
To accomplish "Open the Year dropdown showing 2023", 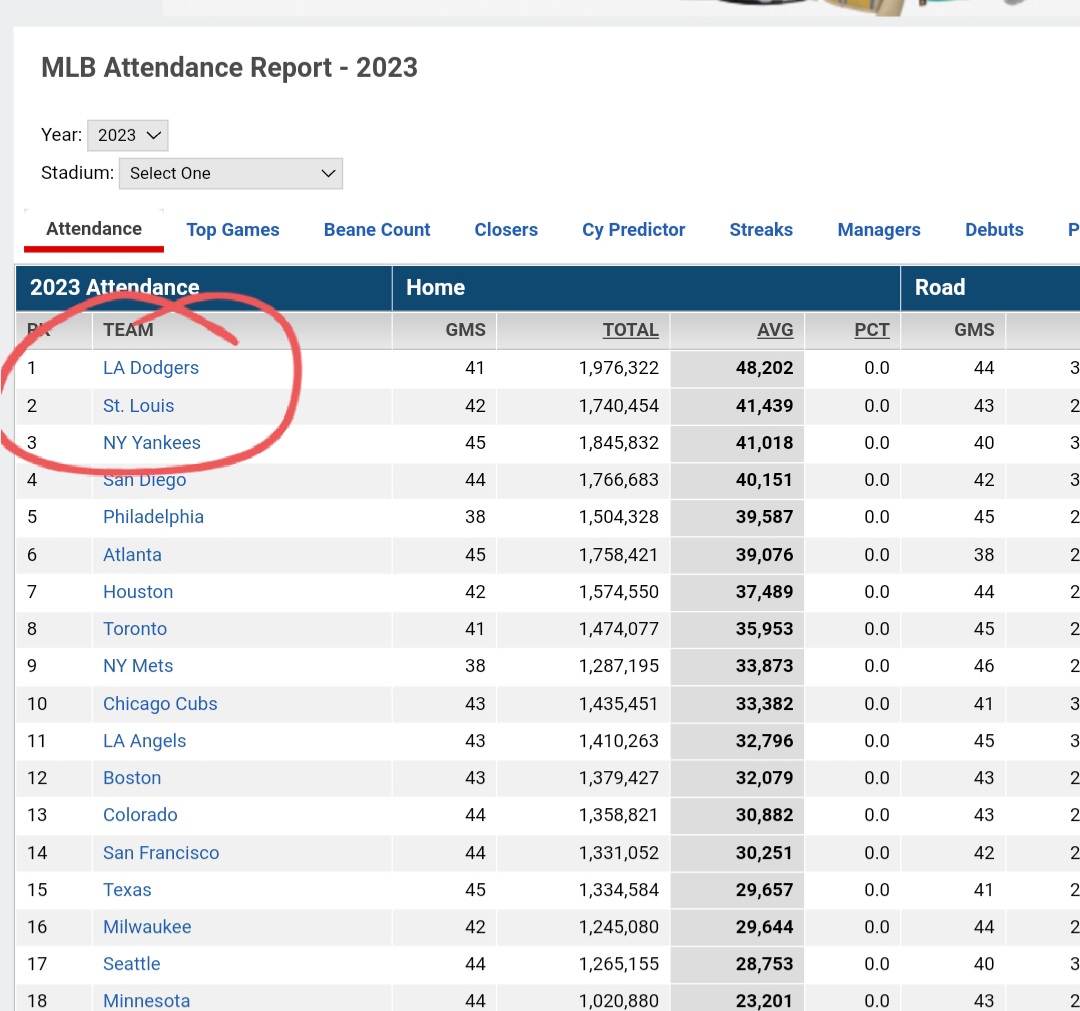I will click(128, 135).
